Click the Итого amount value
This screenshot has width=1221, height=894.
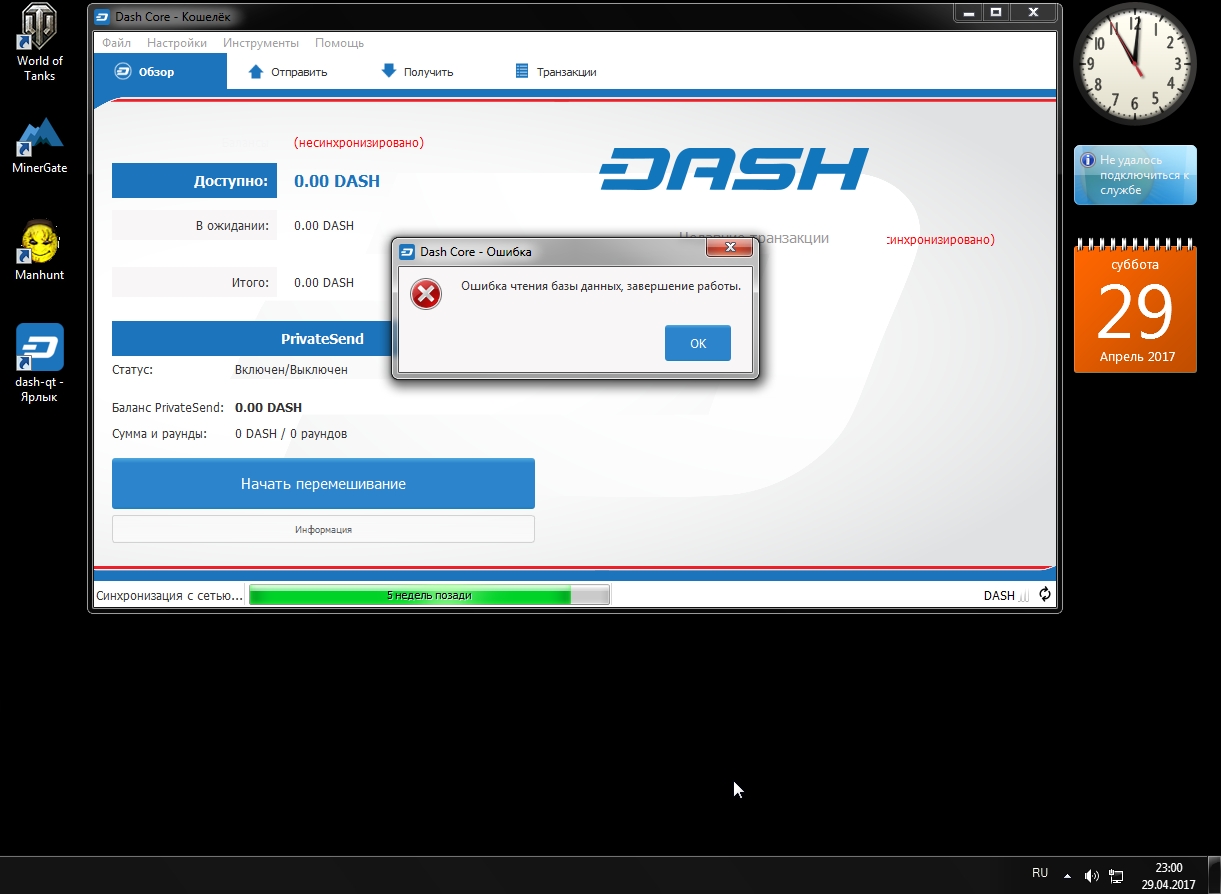(x=324, y=283)
